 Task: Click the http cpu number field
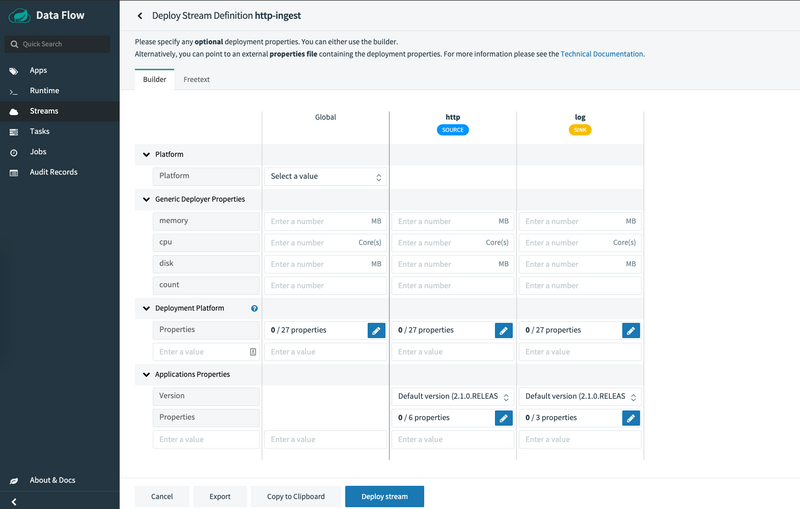click(x=453, y=243)
